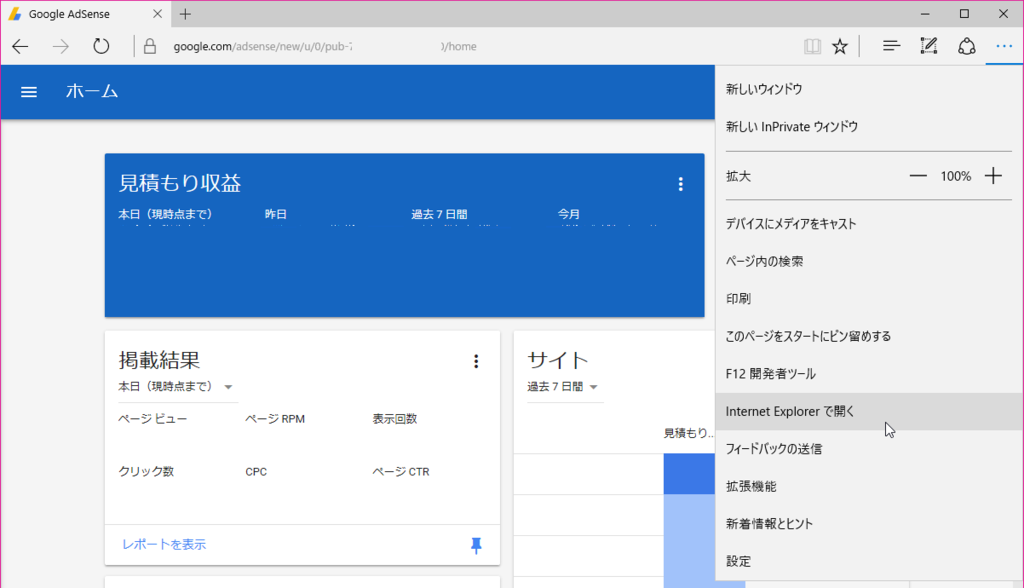This screenshot has width=1024, height=588.
Task: Reload the page with the refresh icon
Action: click(101, 46)
